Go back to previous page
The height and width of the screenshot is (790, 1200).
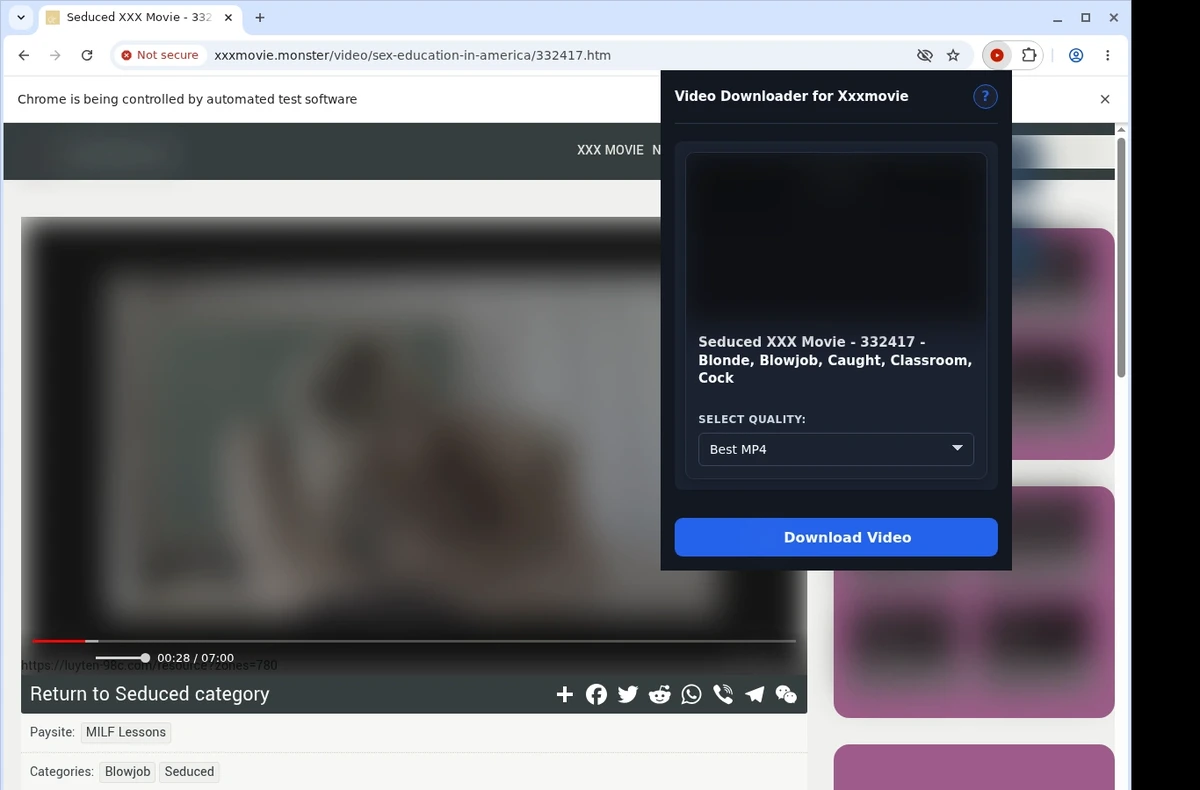point(24,55)
